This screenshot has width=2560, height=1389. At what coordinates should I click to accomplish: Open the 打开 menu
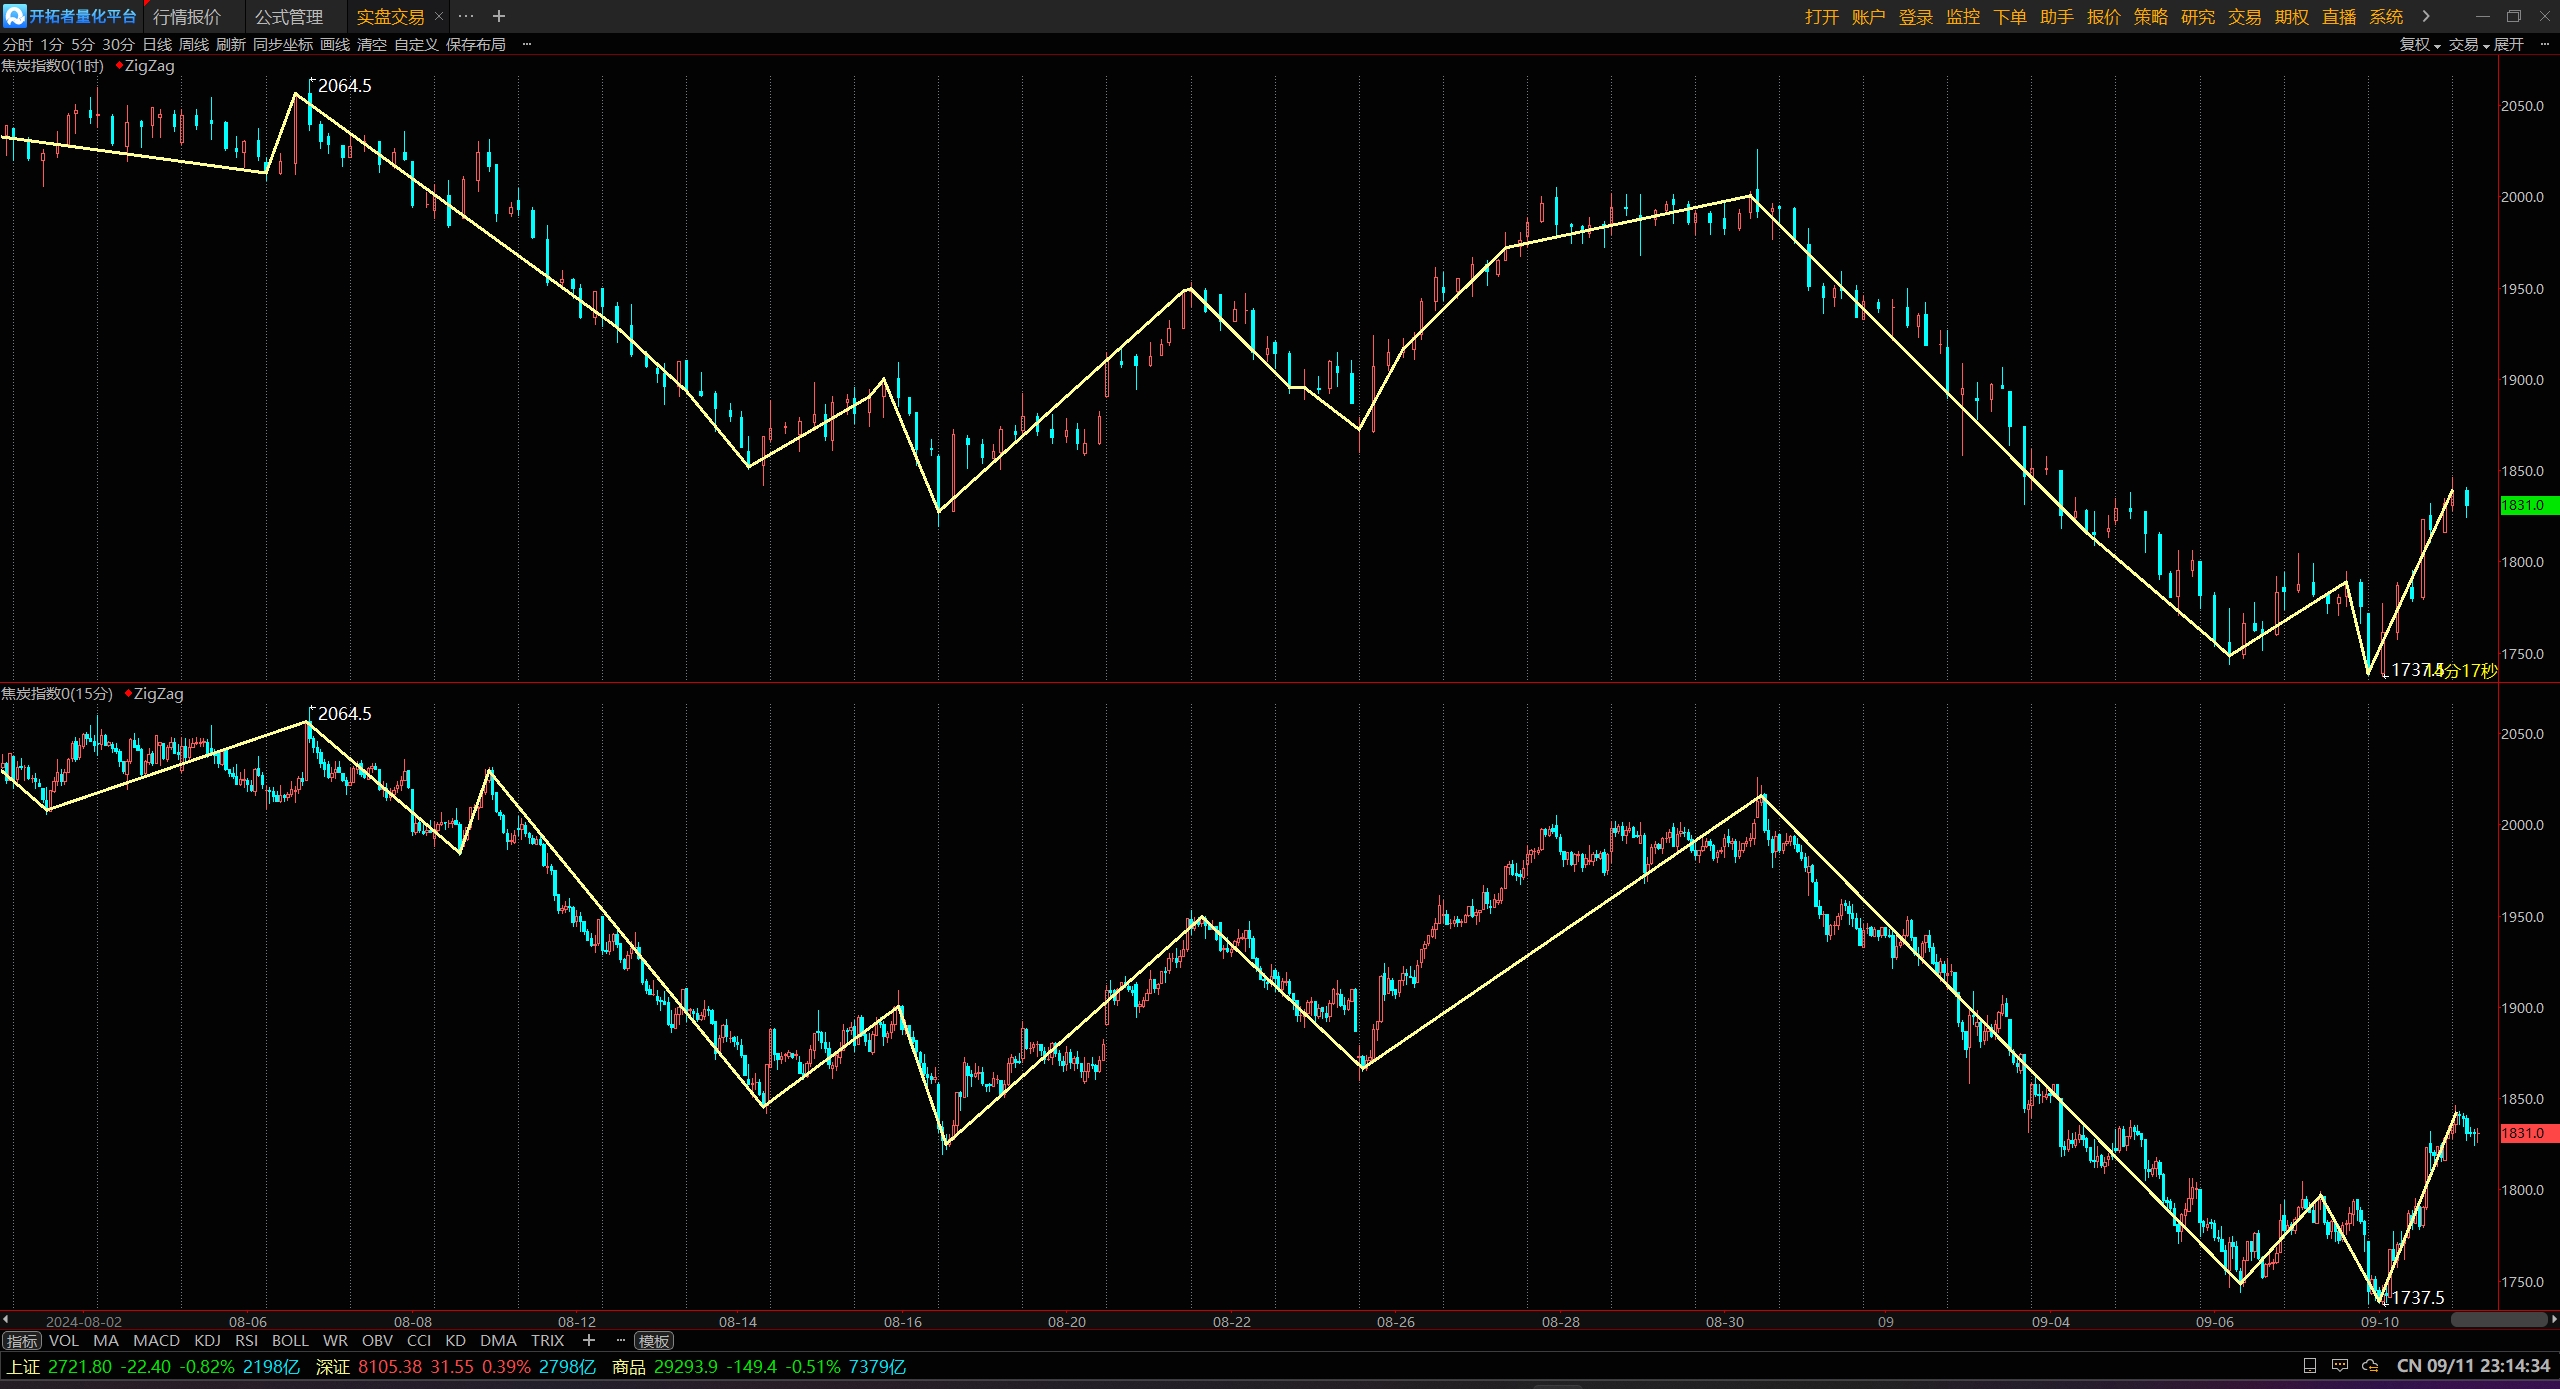point(1822,17)
